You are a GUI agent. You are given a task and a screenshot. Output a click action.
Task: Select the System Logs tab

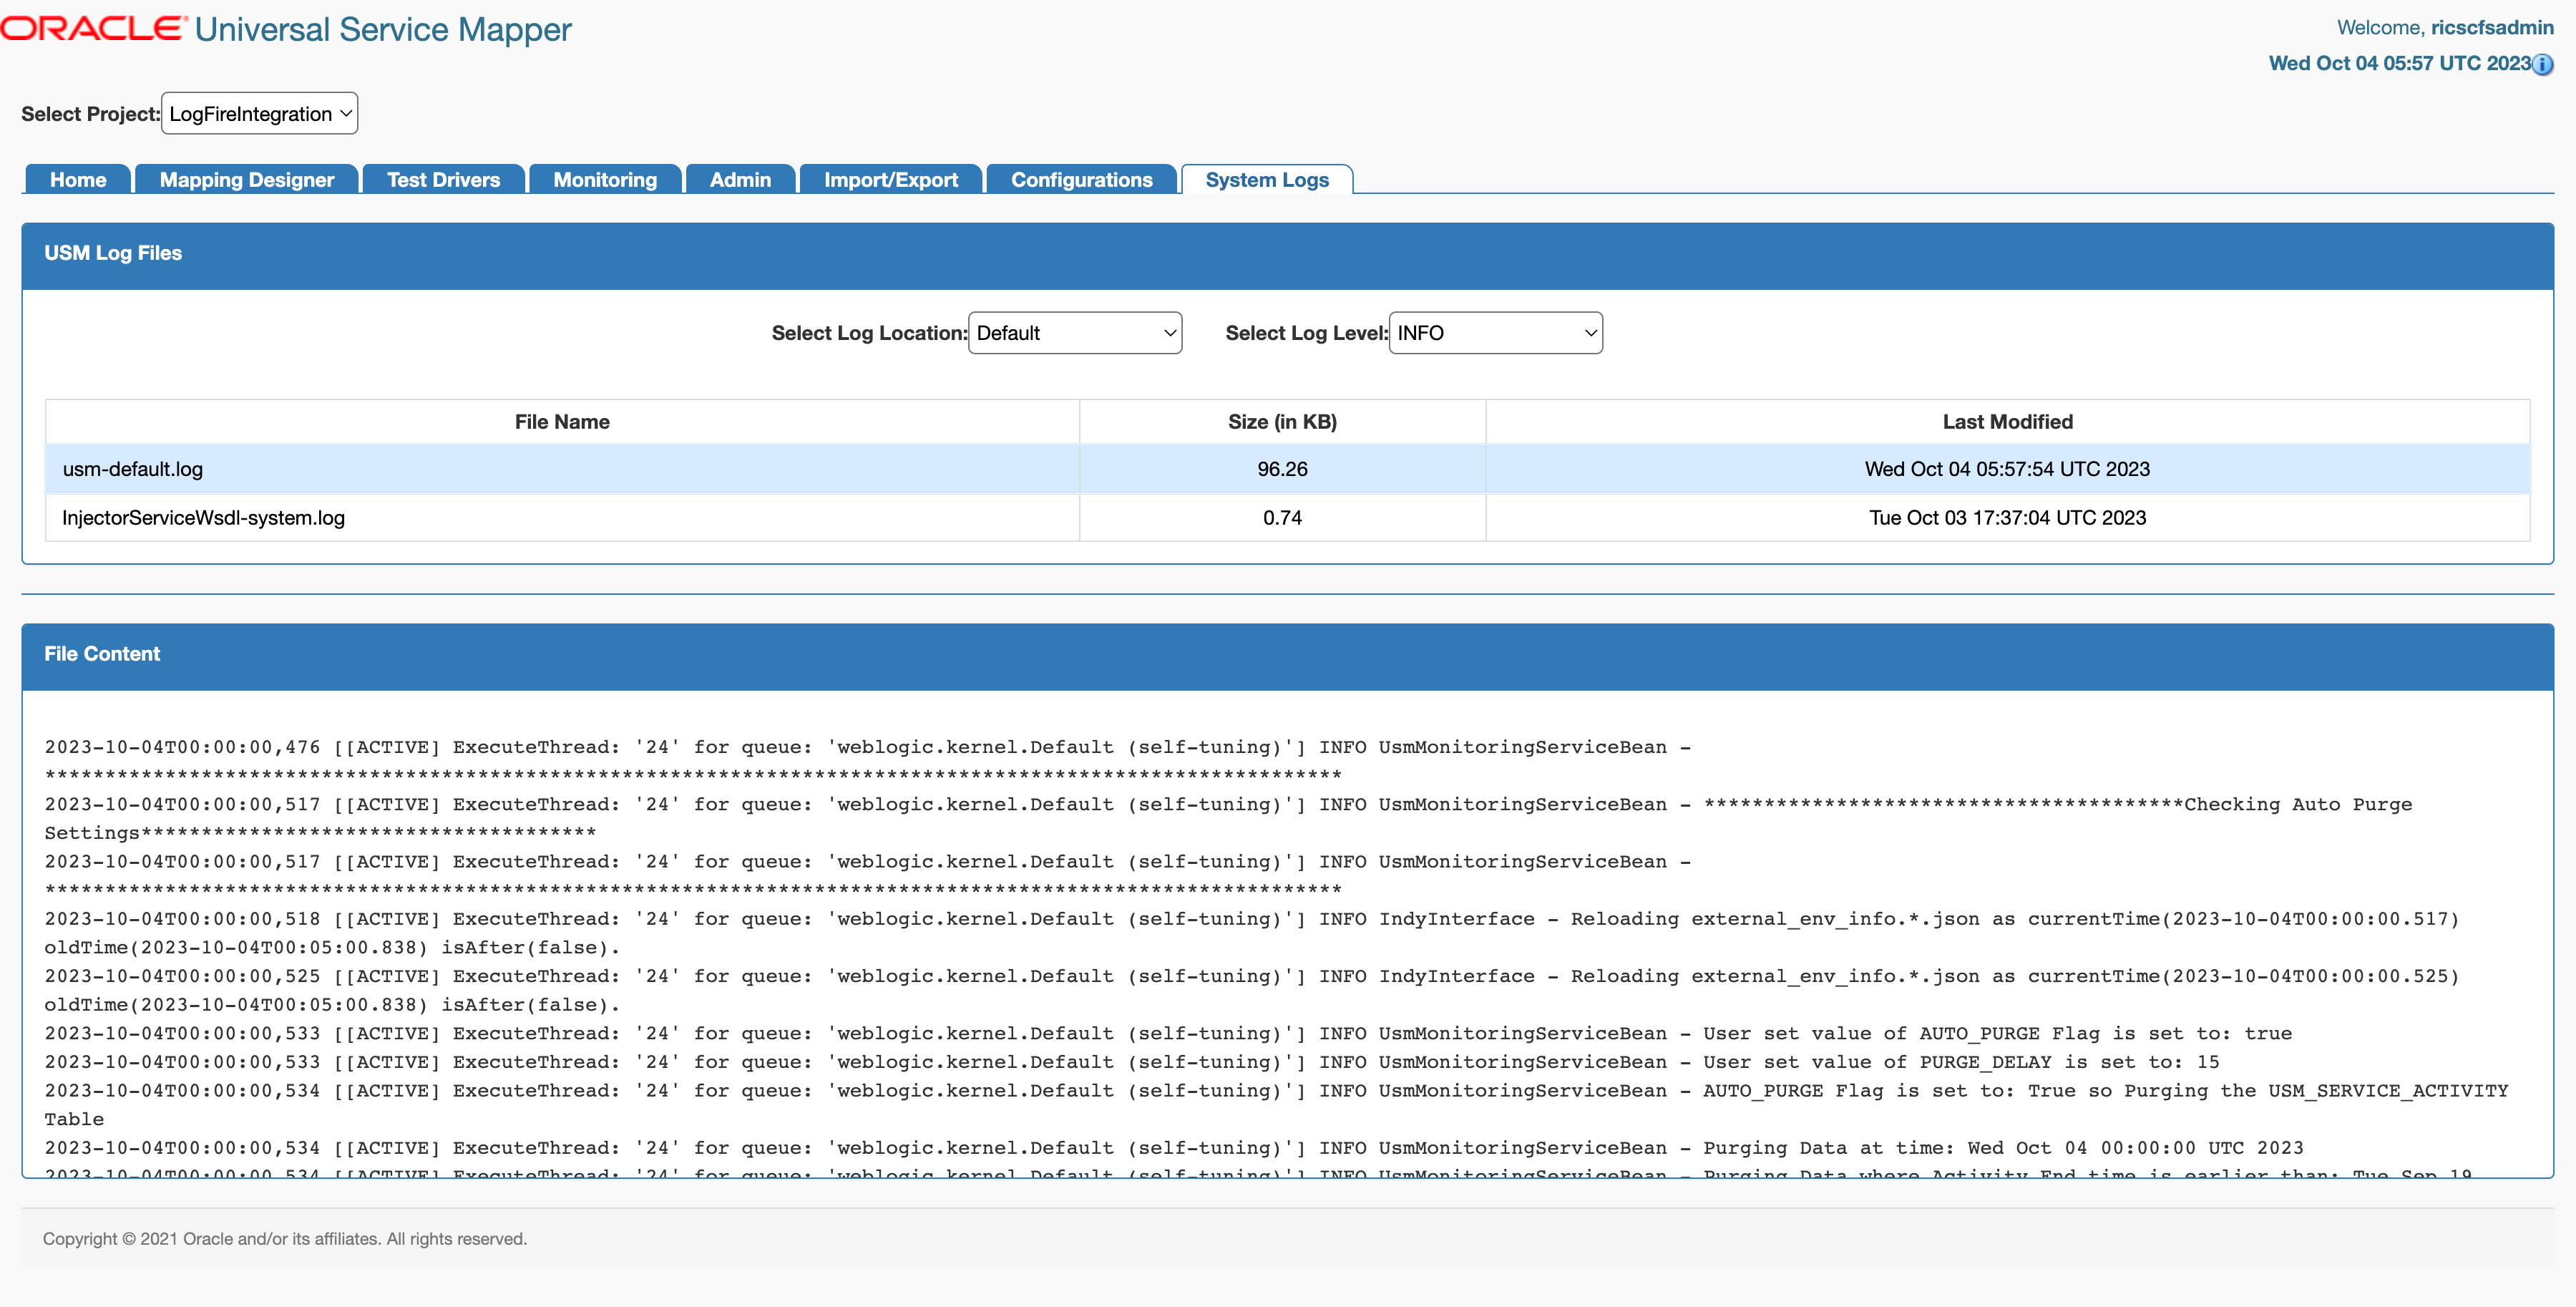1266,180
